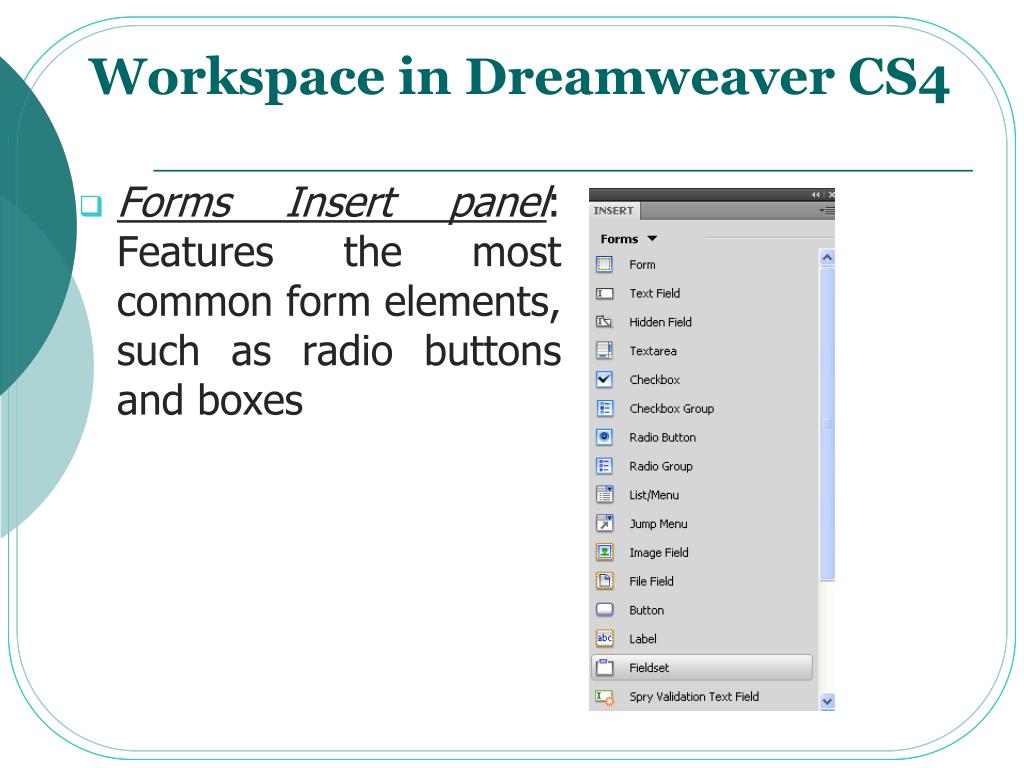Choose the Text Field icon
Image resolution: width=1024 pixels, height=768 pixels.
pos(605,293)
